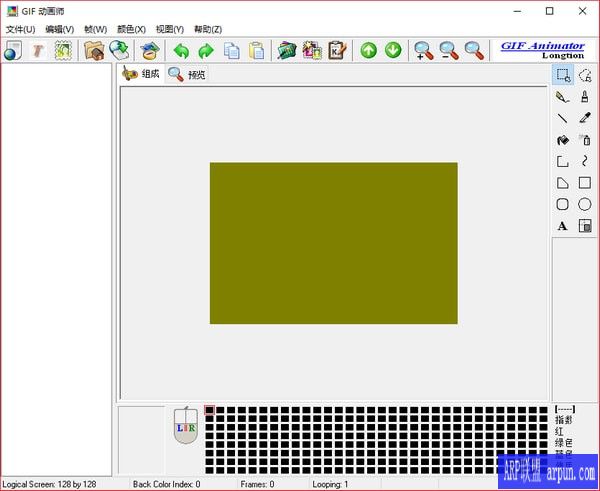
Task: Choose the straight line tool
Action: pyautogui.click(x=563, y=118)
